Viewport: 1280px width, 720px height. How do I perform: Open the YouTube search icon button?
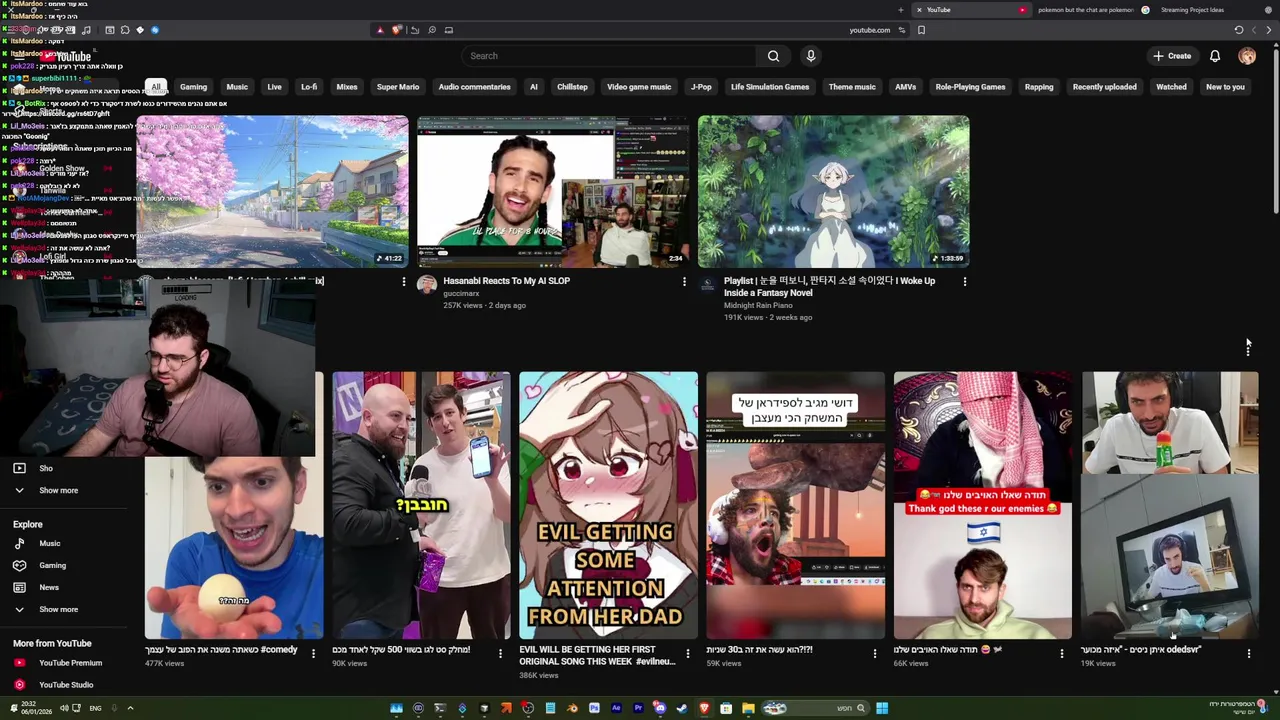click(773, 56)
